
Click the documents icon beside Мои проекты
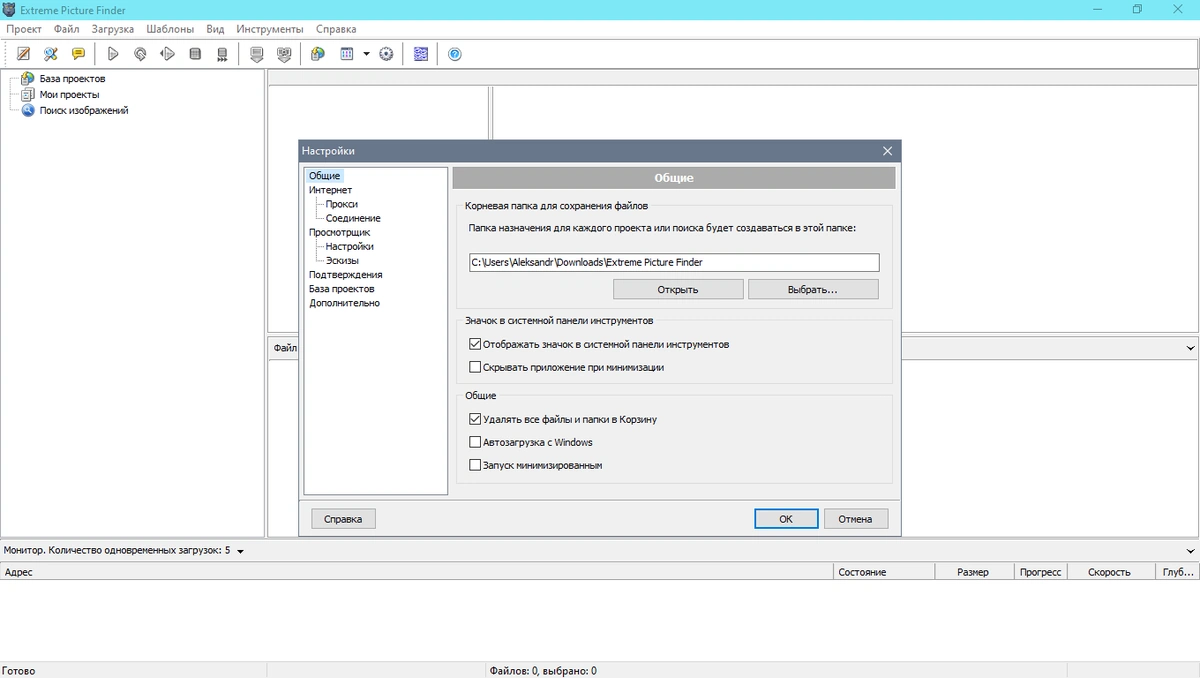(28, 94)
